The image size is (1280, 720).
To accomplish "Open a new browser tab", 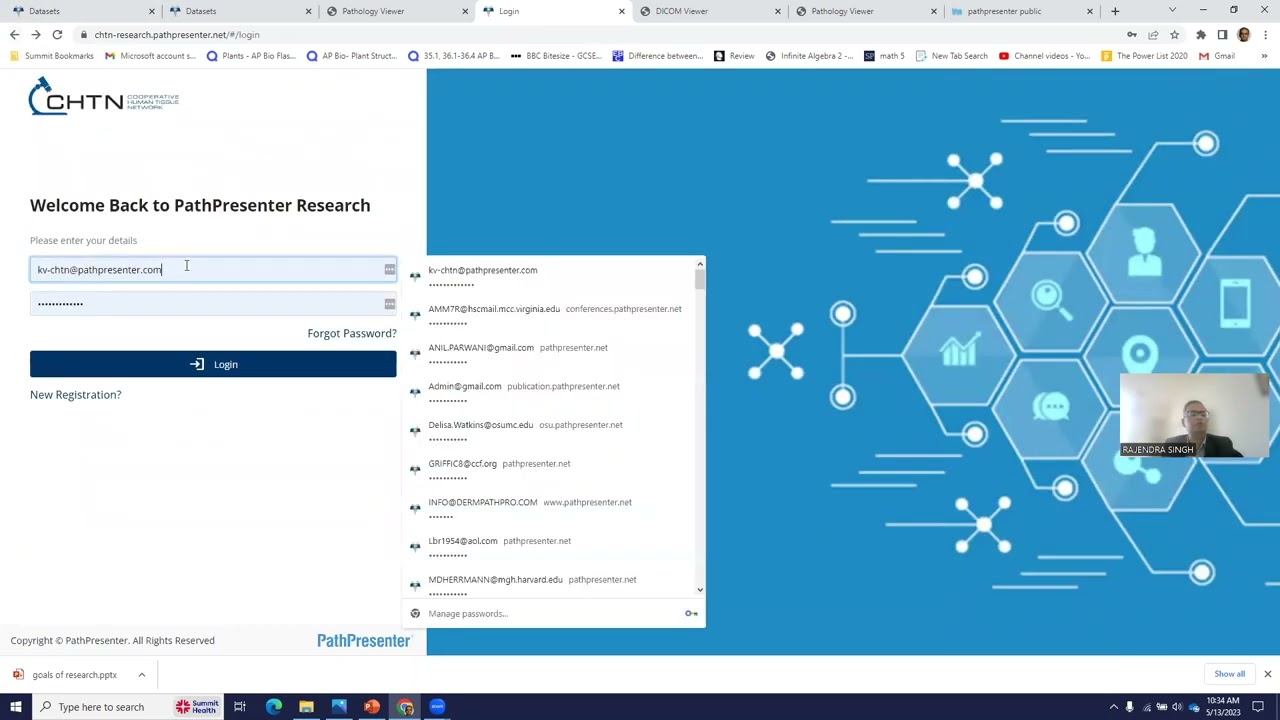I will (1115, 11).
